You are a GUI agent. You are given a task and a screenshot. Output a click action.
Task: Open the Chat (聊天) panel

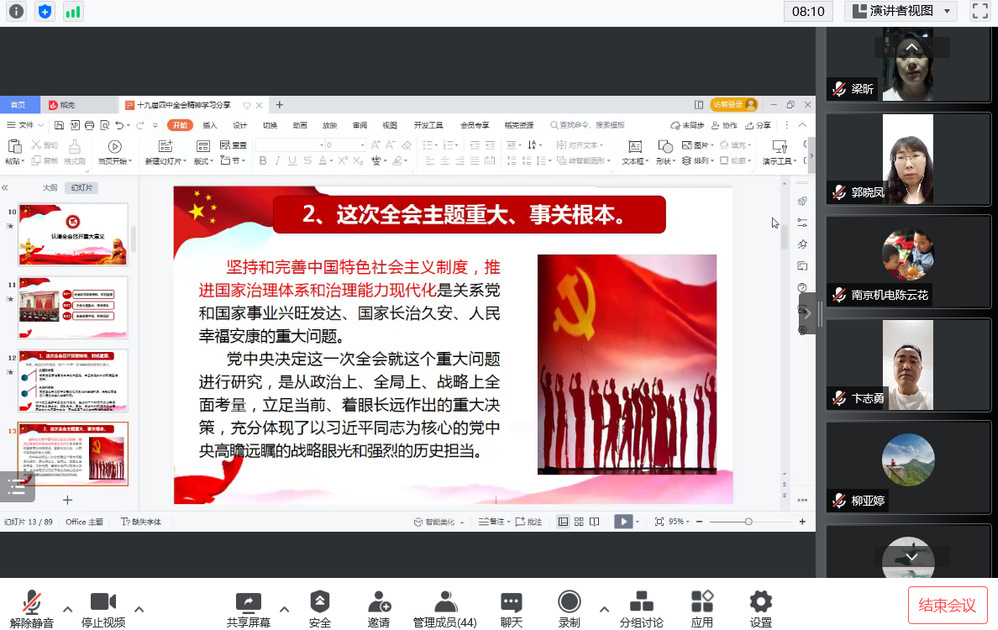pyautogui.click(x=511, y=606)
